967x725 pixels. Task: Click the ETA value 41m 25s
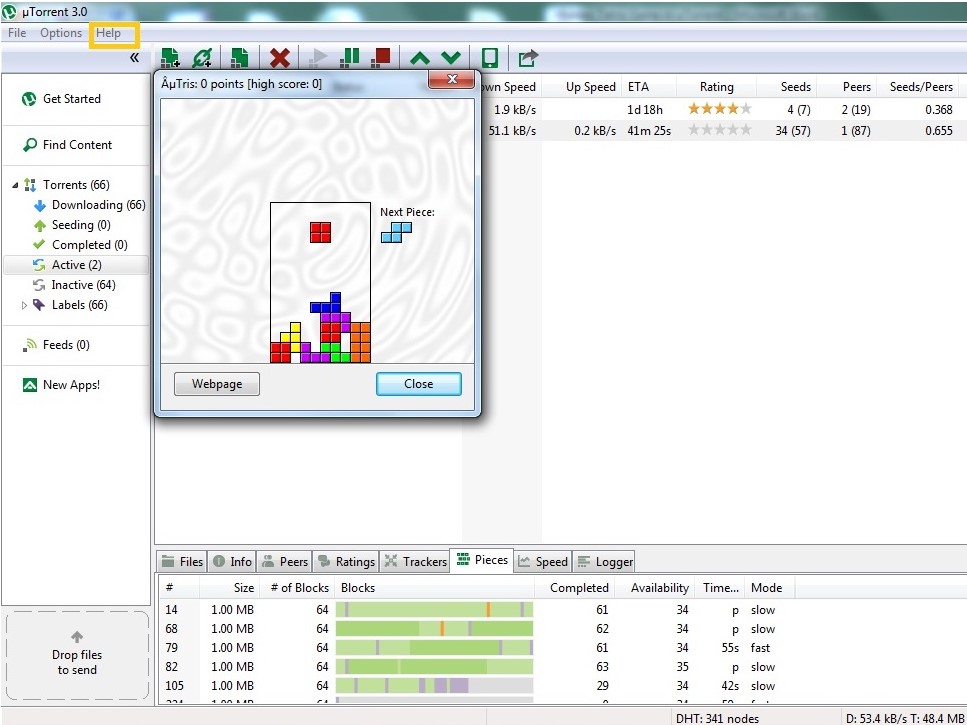[x=649, y=131]
